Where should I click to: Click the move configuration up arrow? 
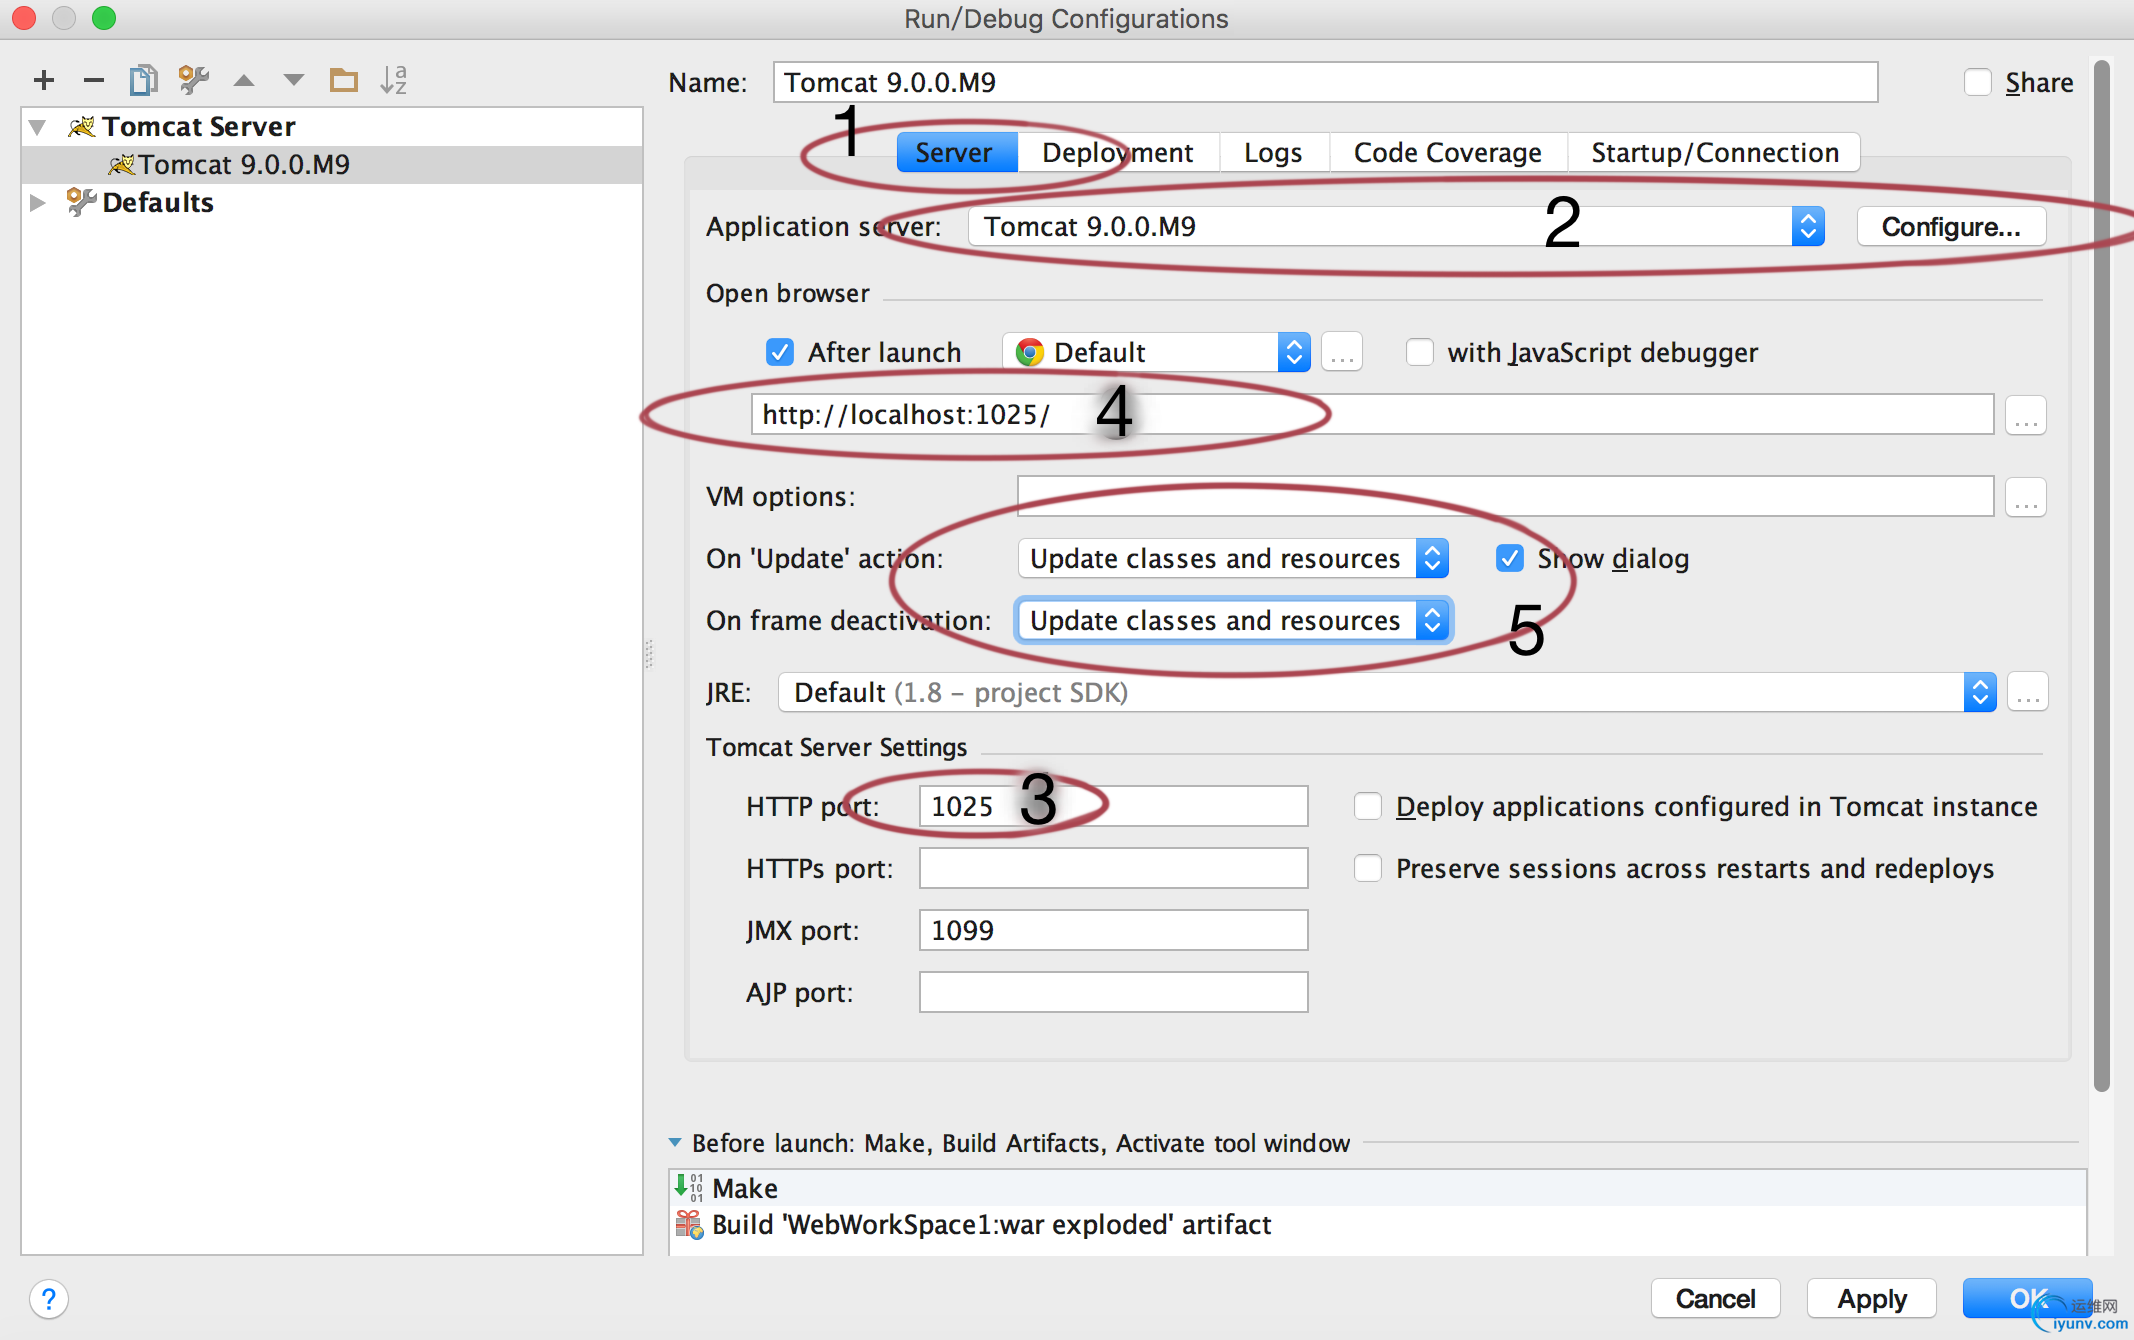click(243, 80)
